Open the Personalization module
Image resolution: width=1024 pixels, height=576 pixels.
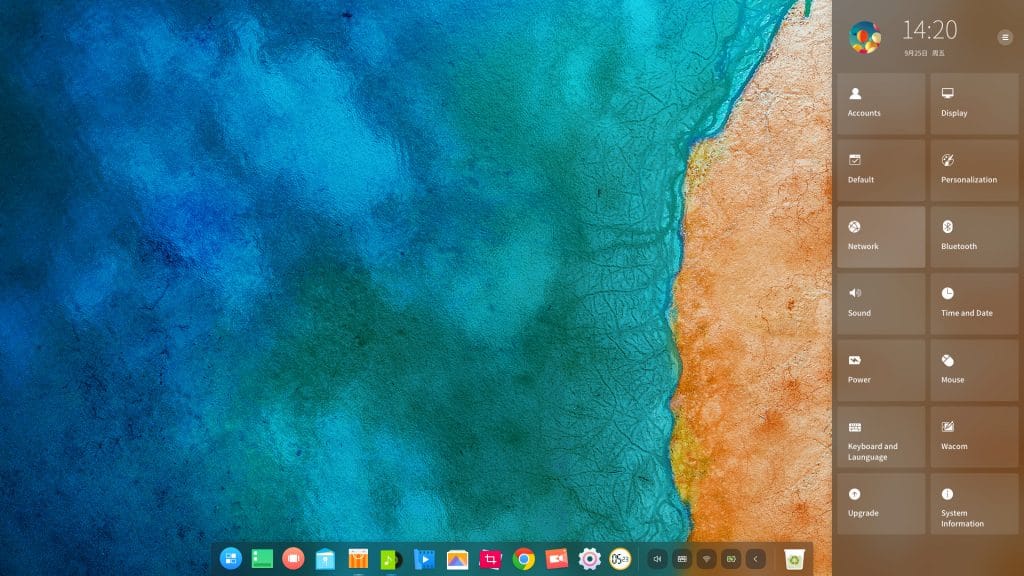(x=974, y=170)
